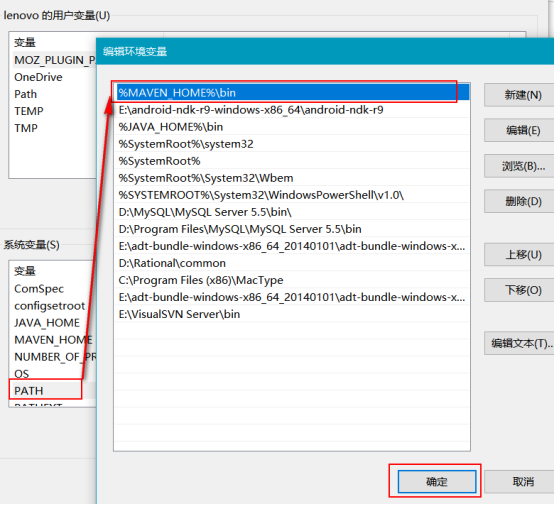Select the android-ndk-r9 path entry
The image size is (554, 505).
tap(292, 110)
